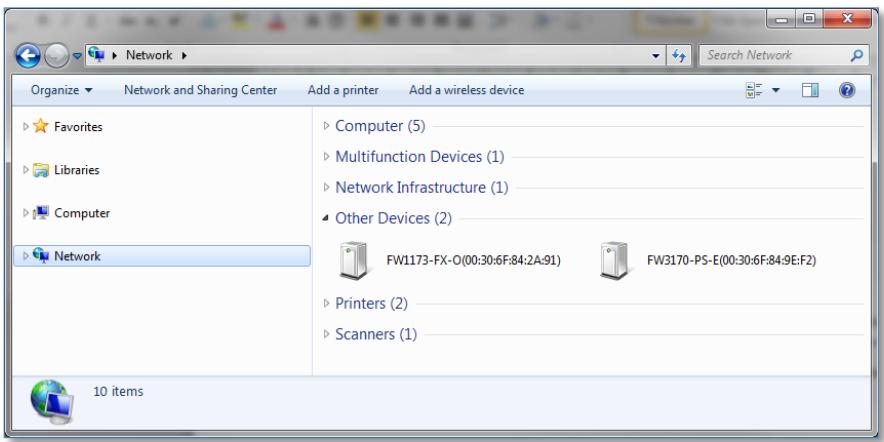The height and width of the screenshot is (442, 884).
Task: Click the Network icon in address bar
Action: pos(96,54)
